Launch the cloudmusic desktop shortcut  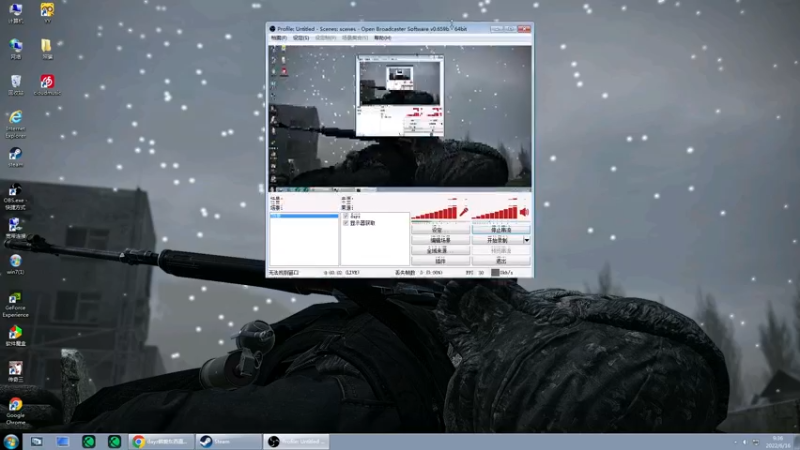pyautogui.click(x=47, y=85)
